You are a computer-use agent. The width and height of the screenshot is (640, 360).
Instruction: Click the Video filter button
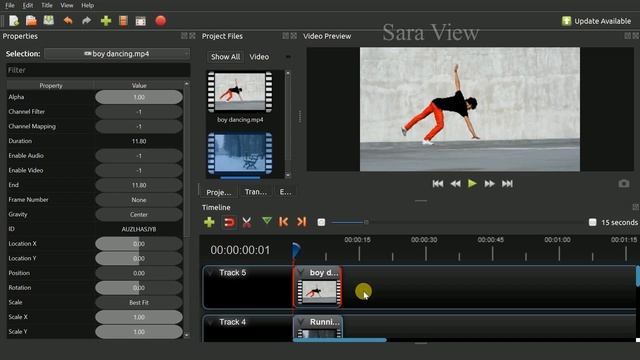[259, 57]
